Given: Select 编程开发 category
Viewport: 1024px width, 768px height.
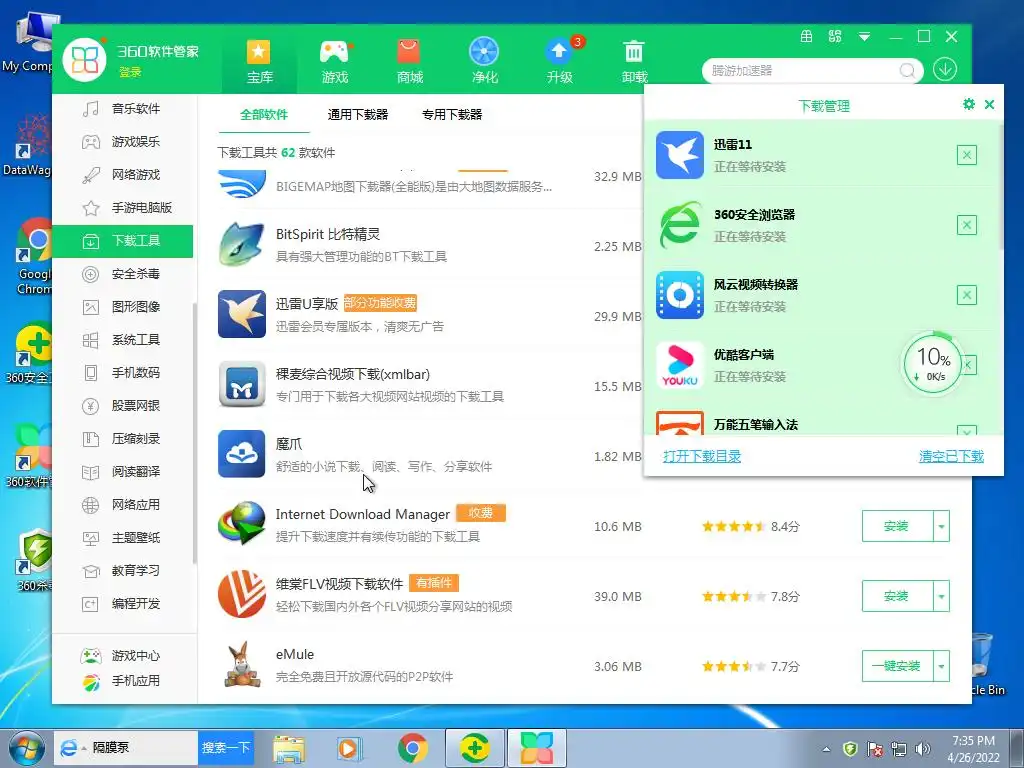Looking at the screenshot, I should pos(123,603).
